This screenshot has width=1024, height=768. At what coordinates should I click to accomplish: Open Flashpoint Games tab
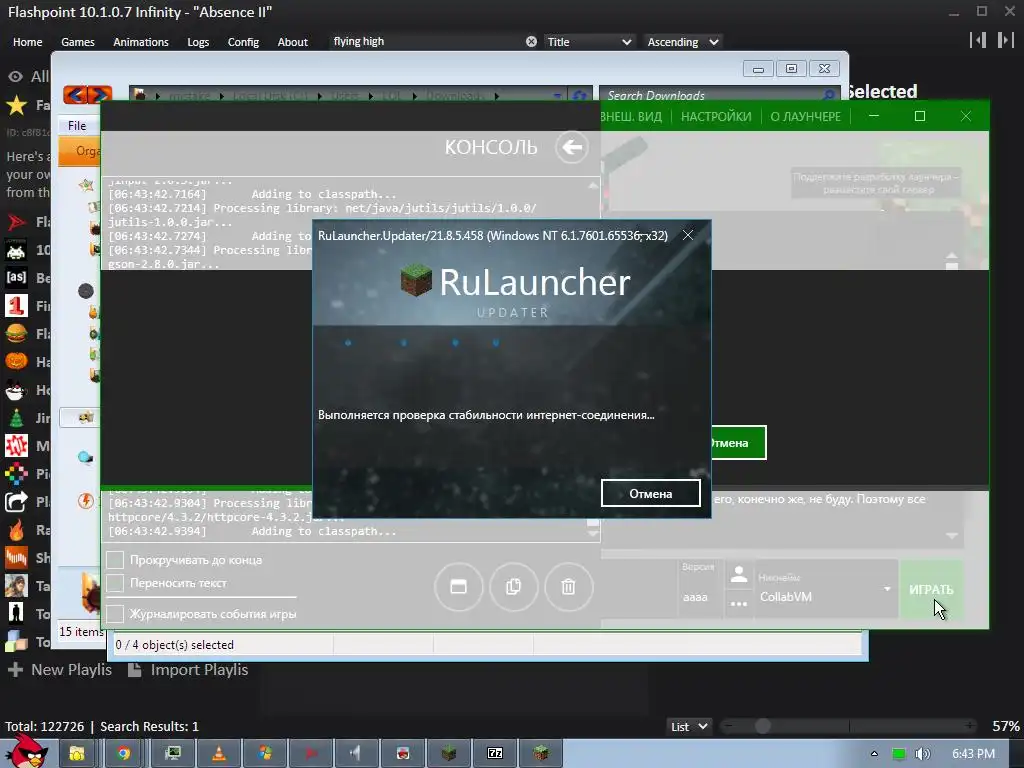click(x=78, y=42)
